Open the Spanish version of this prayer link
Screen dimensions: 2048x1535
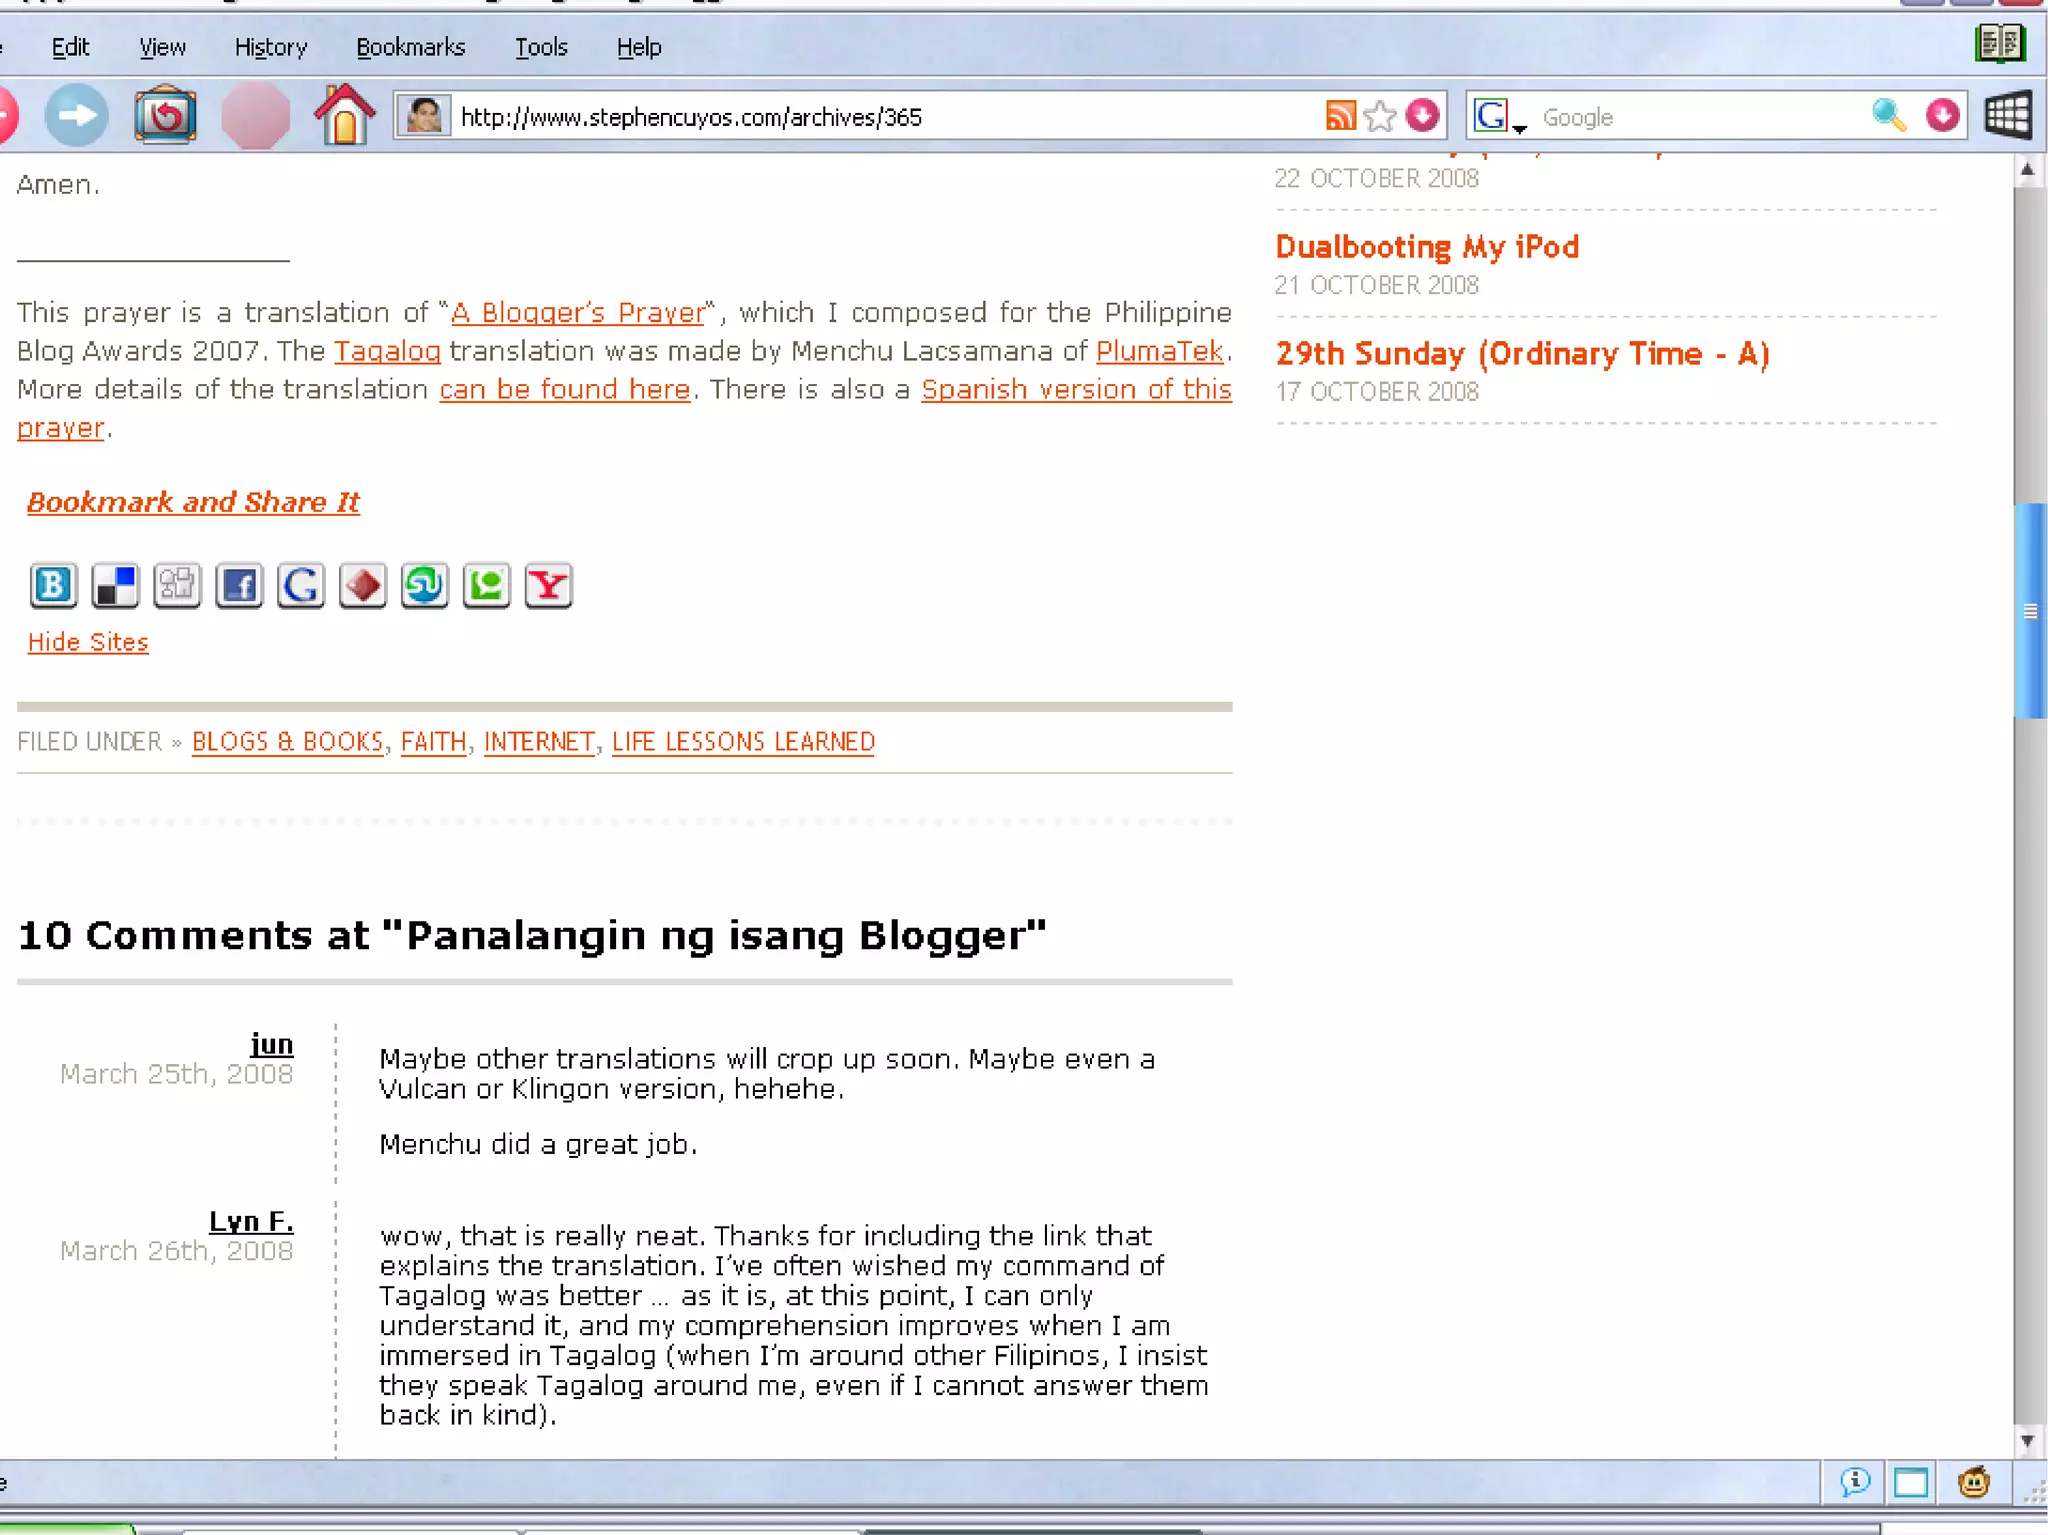click(x=1075, y=389)
